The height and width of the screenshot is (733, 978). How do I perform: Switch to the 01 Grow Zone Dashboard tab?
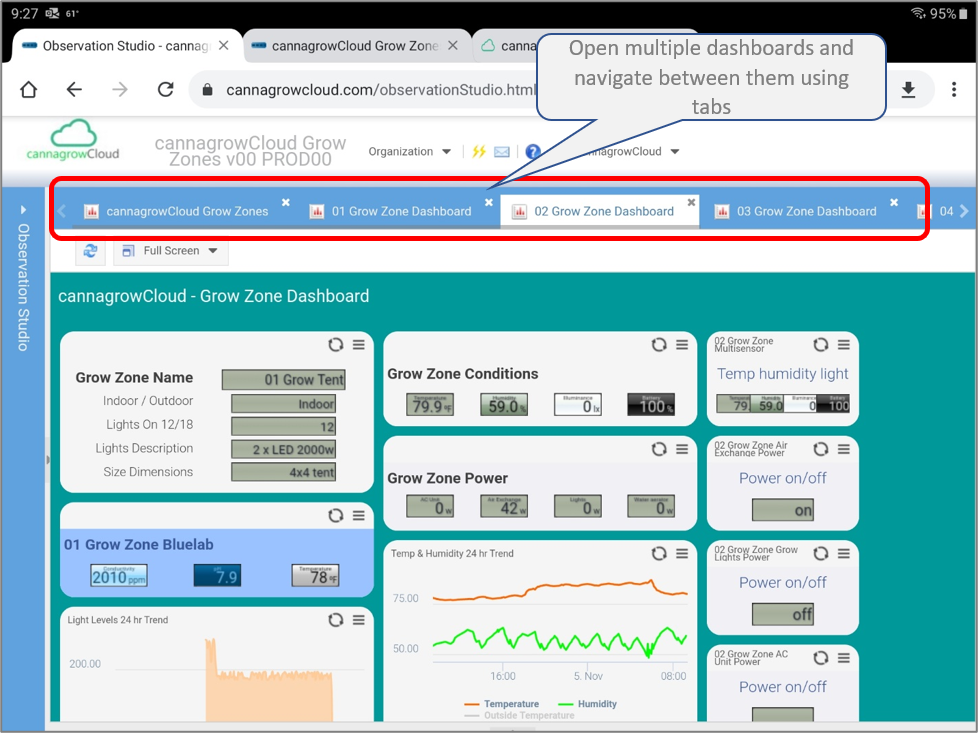[x=400, y=211]
